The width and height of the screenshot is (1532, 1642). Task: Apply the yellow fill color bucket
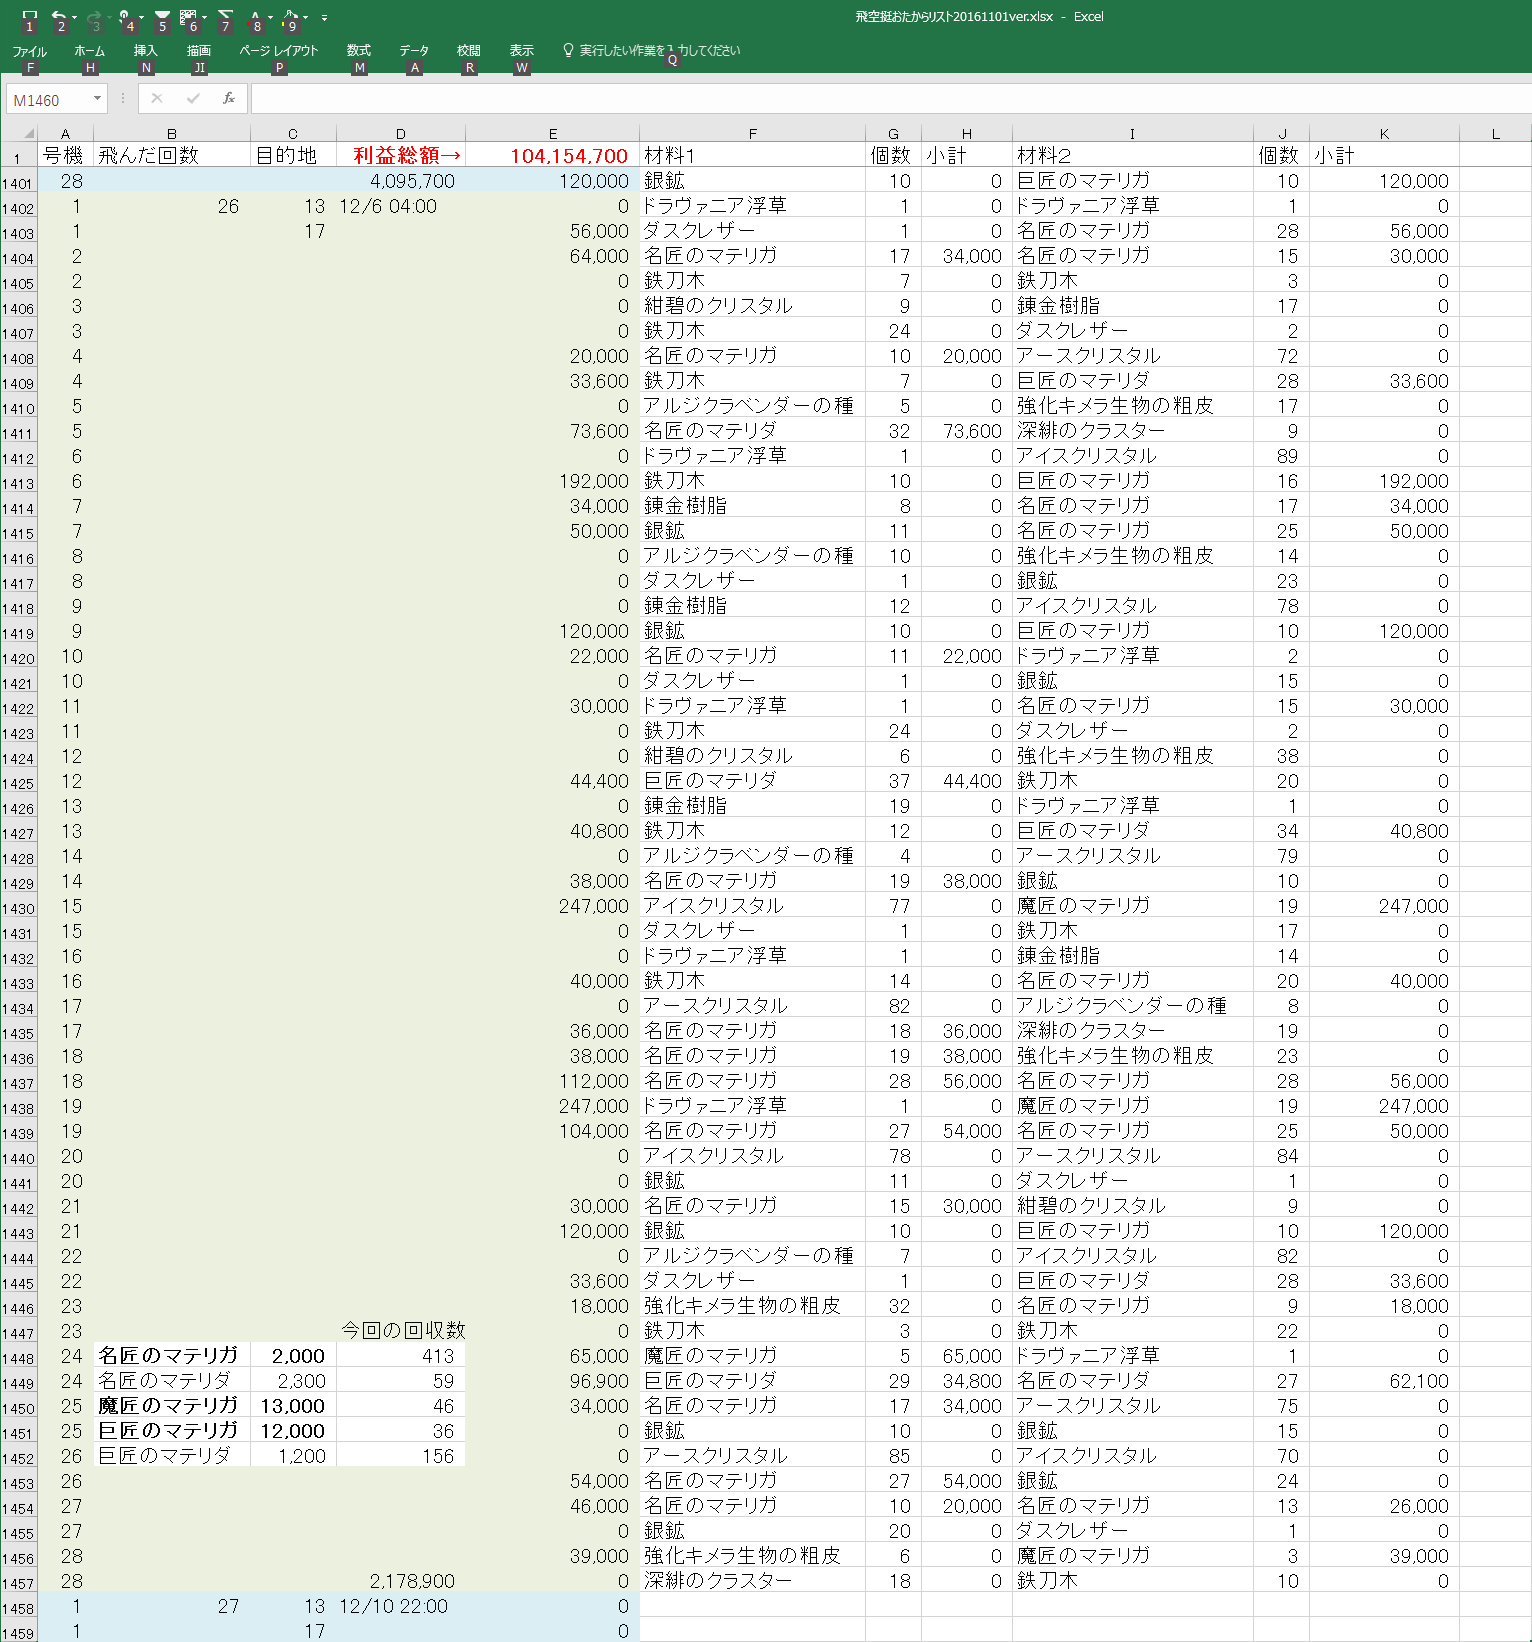click(x=290, y=17)
